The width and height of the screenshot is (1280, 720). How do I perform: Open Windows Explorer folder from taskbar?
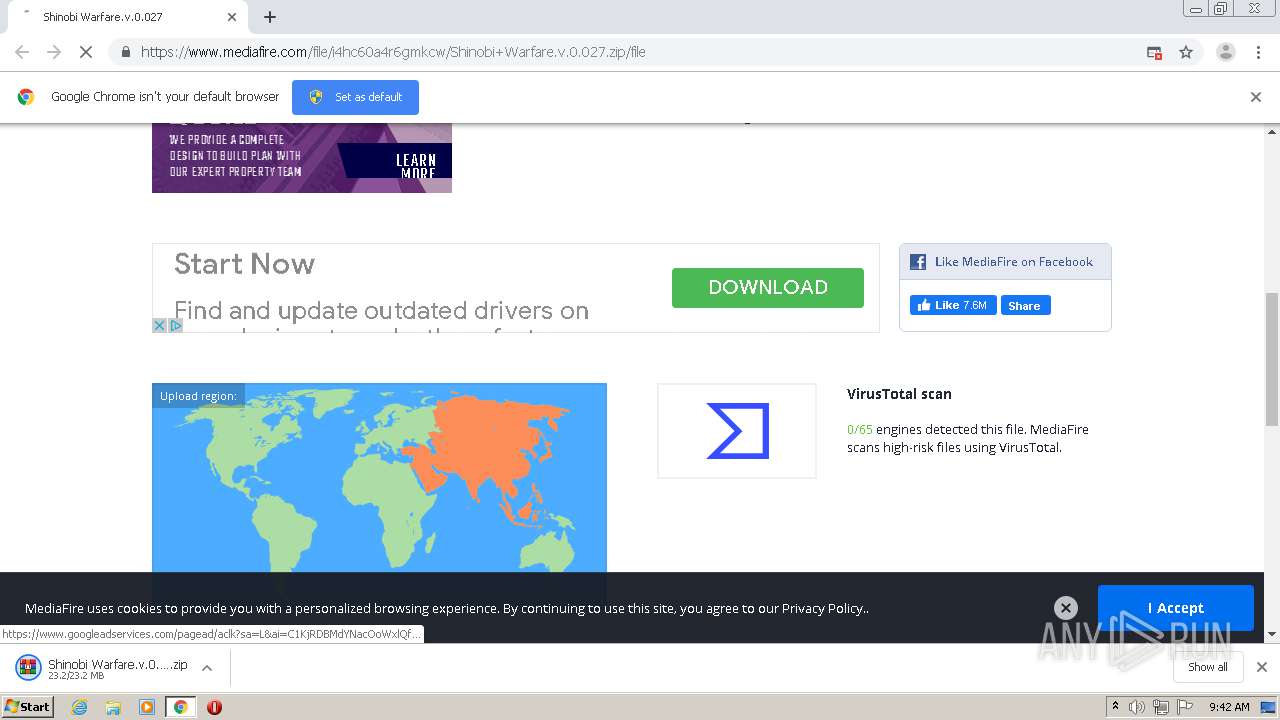coord(113,707)
